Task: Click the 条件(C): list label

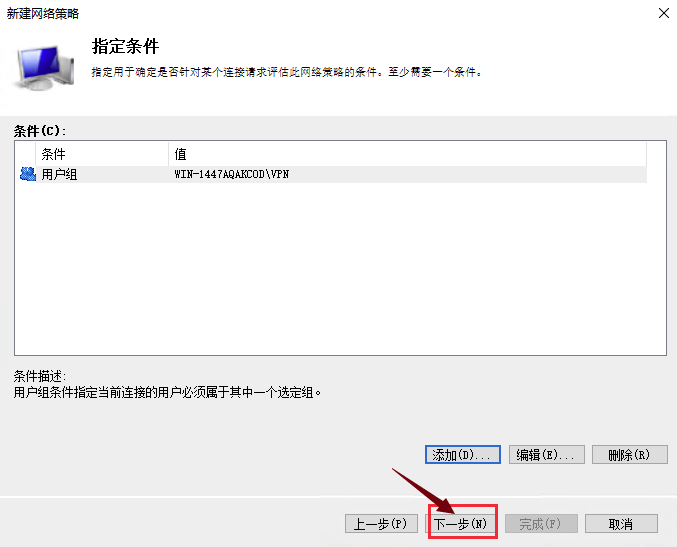Action: 46,131
